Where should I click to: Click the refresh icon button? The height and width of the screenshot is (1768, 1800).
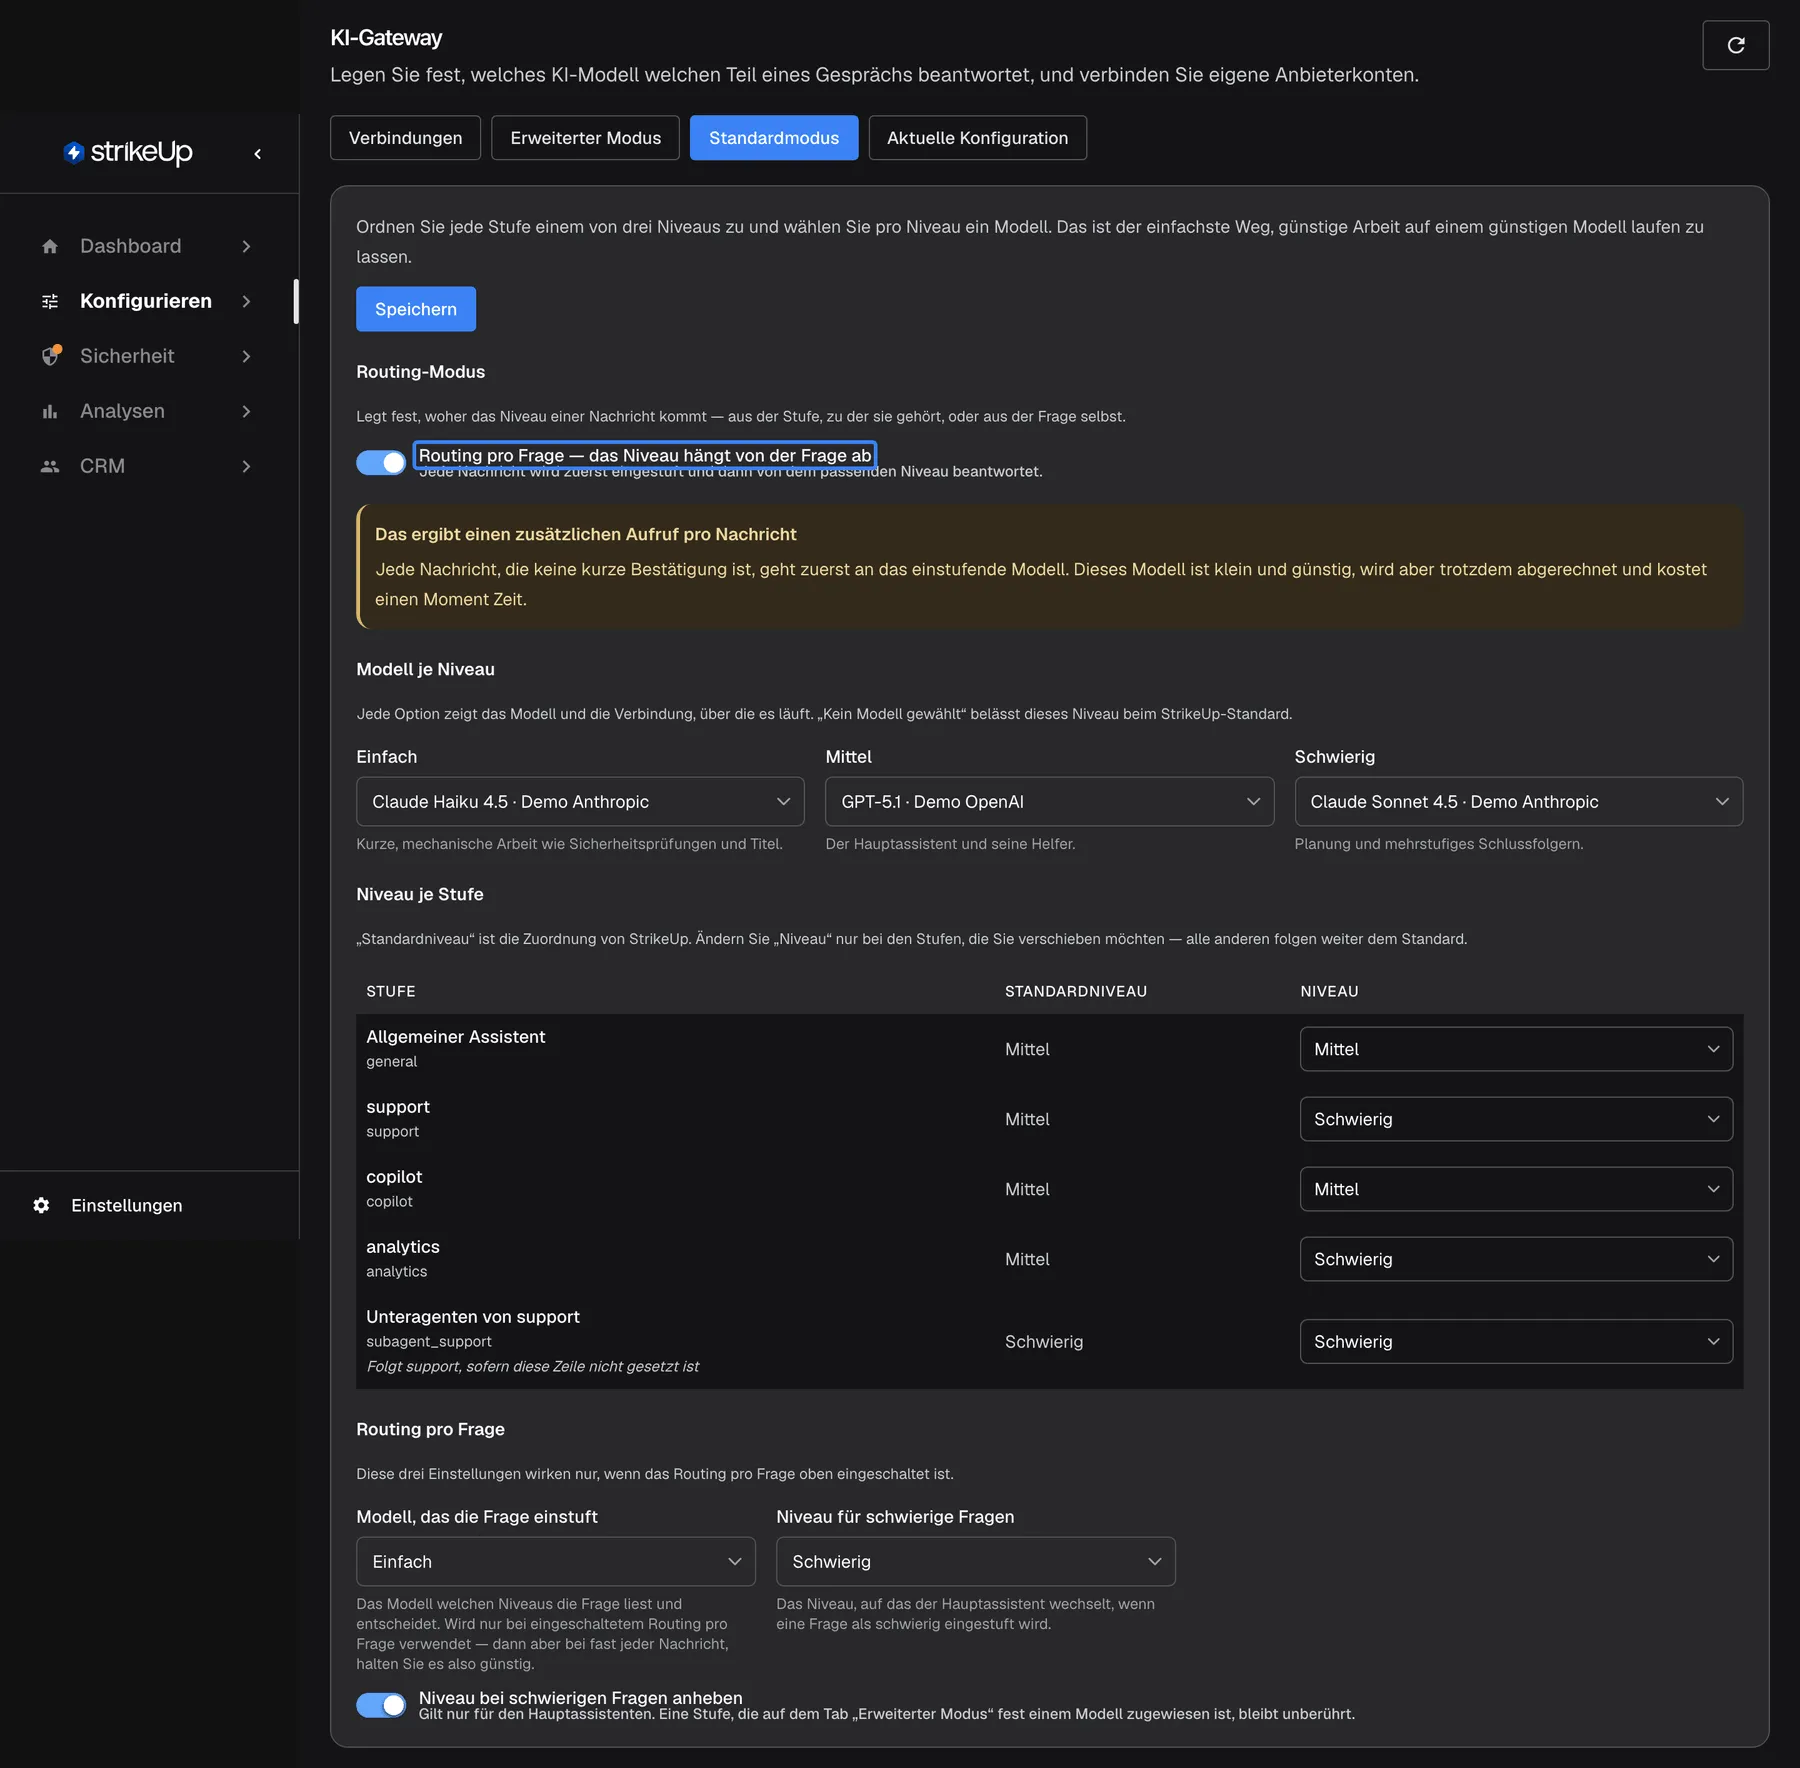coord(1735,45)
